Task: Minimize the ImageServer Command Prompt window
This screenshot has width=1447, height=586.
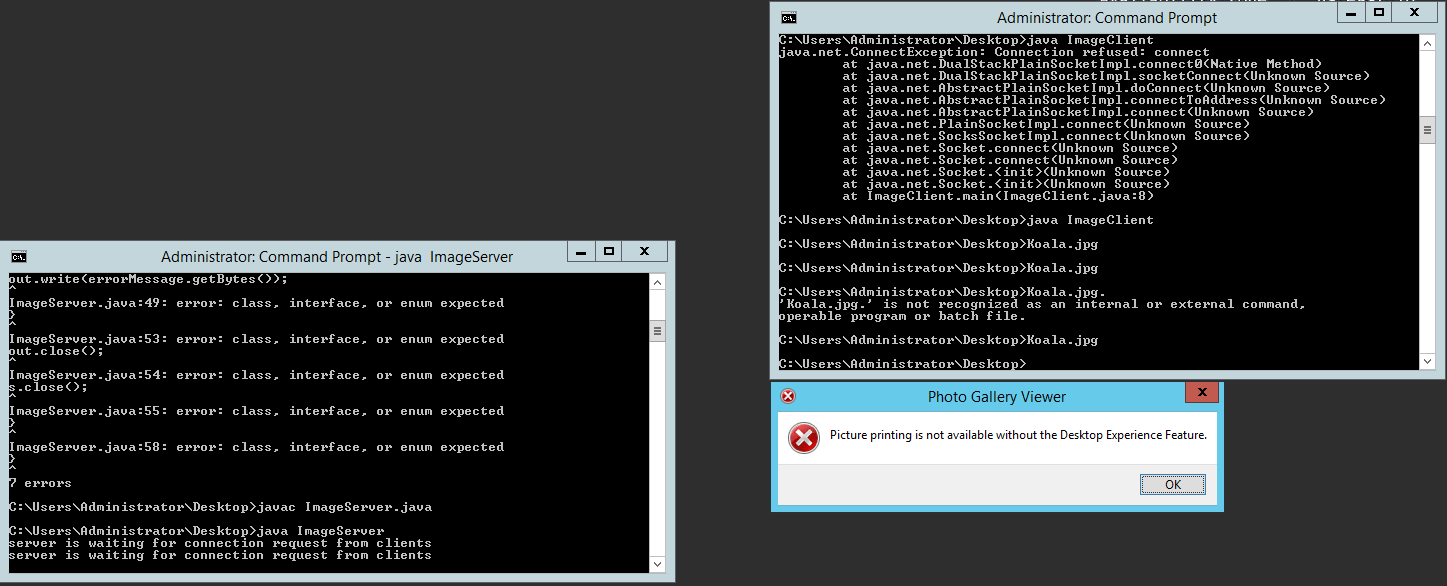Action: coord(581,251)
